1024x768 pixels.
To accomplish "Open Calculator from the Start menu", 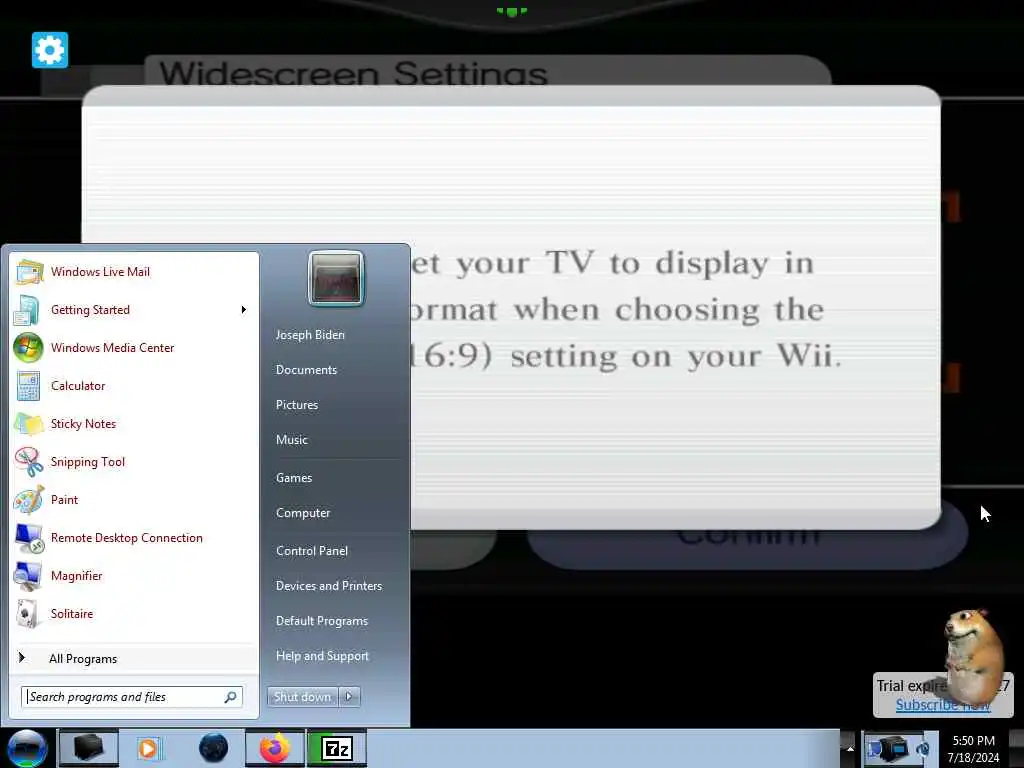I will pyautogui.click(x=135, y=385).
